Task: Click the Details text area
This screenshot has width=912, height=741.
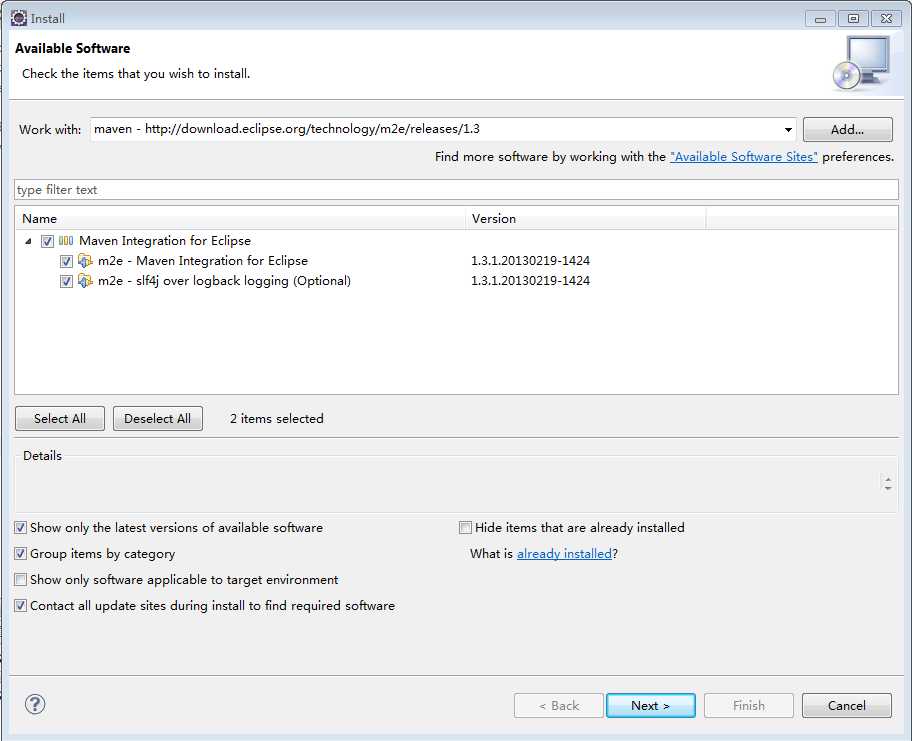Action: tap(448, 486)
